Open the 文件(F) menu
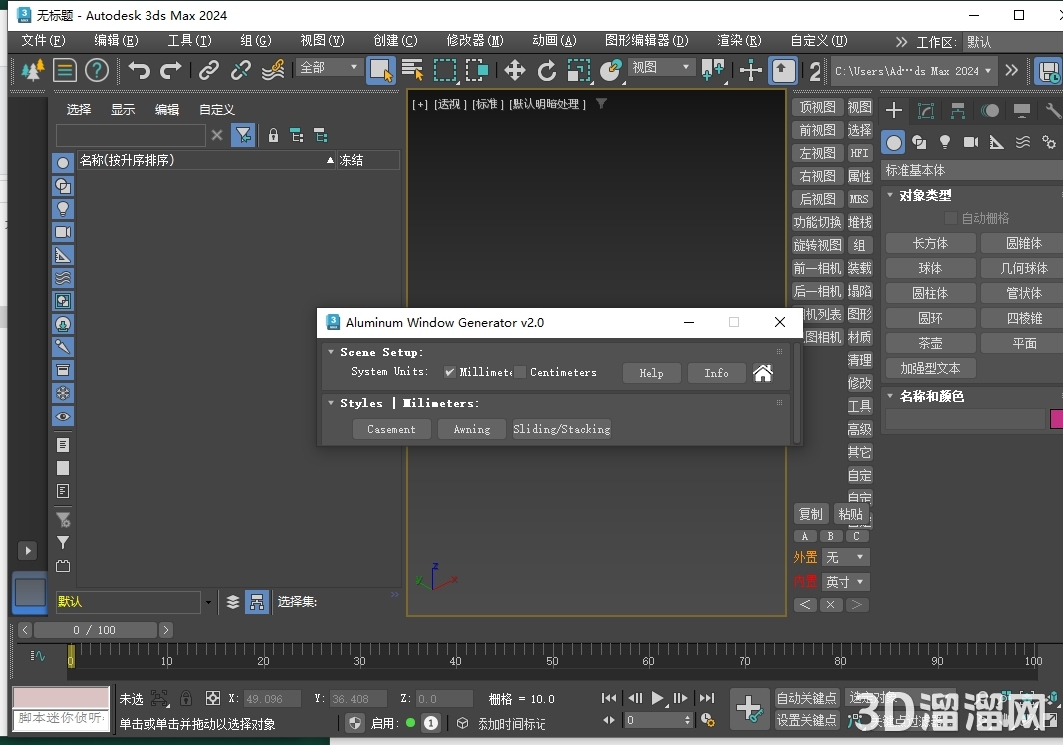Viewport: 1063px width, 745px height. tap(43, 41)
